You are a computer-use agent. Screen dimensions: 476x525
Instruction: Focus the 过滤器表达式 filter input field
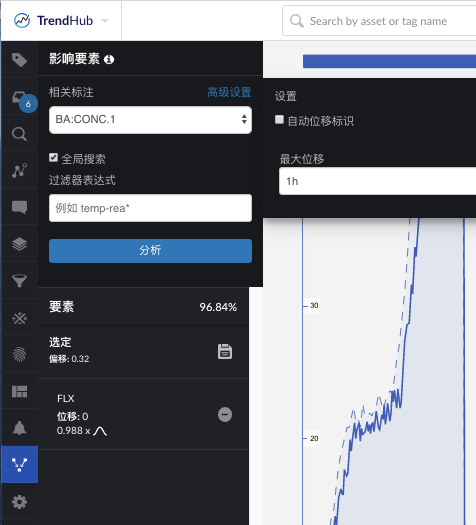[150, 208]
